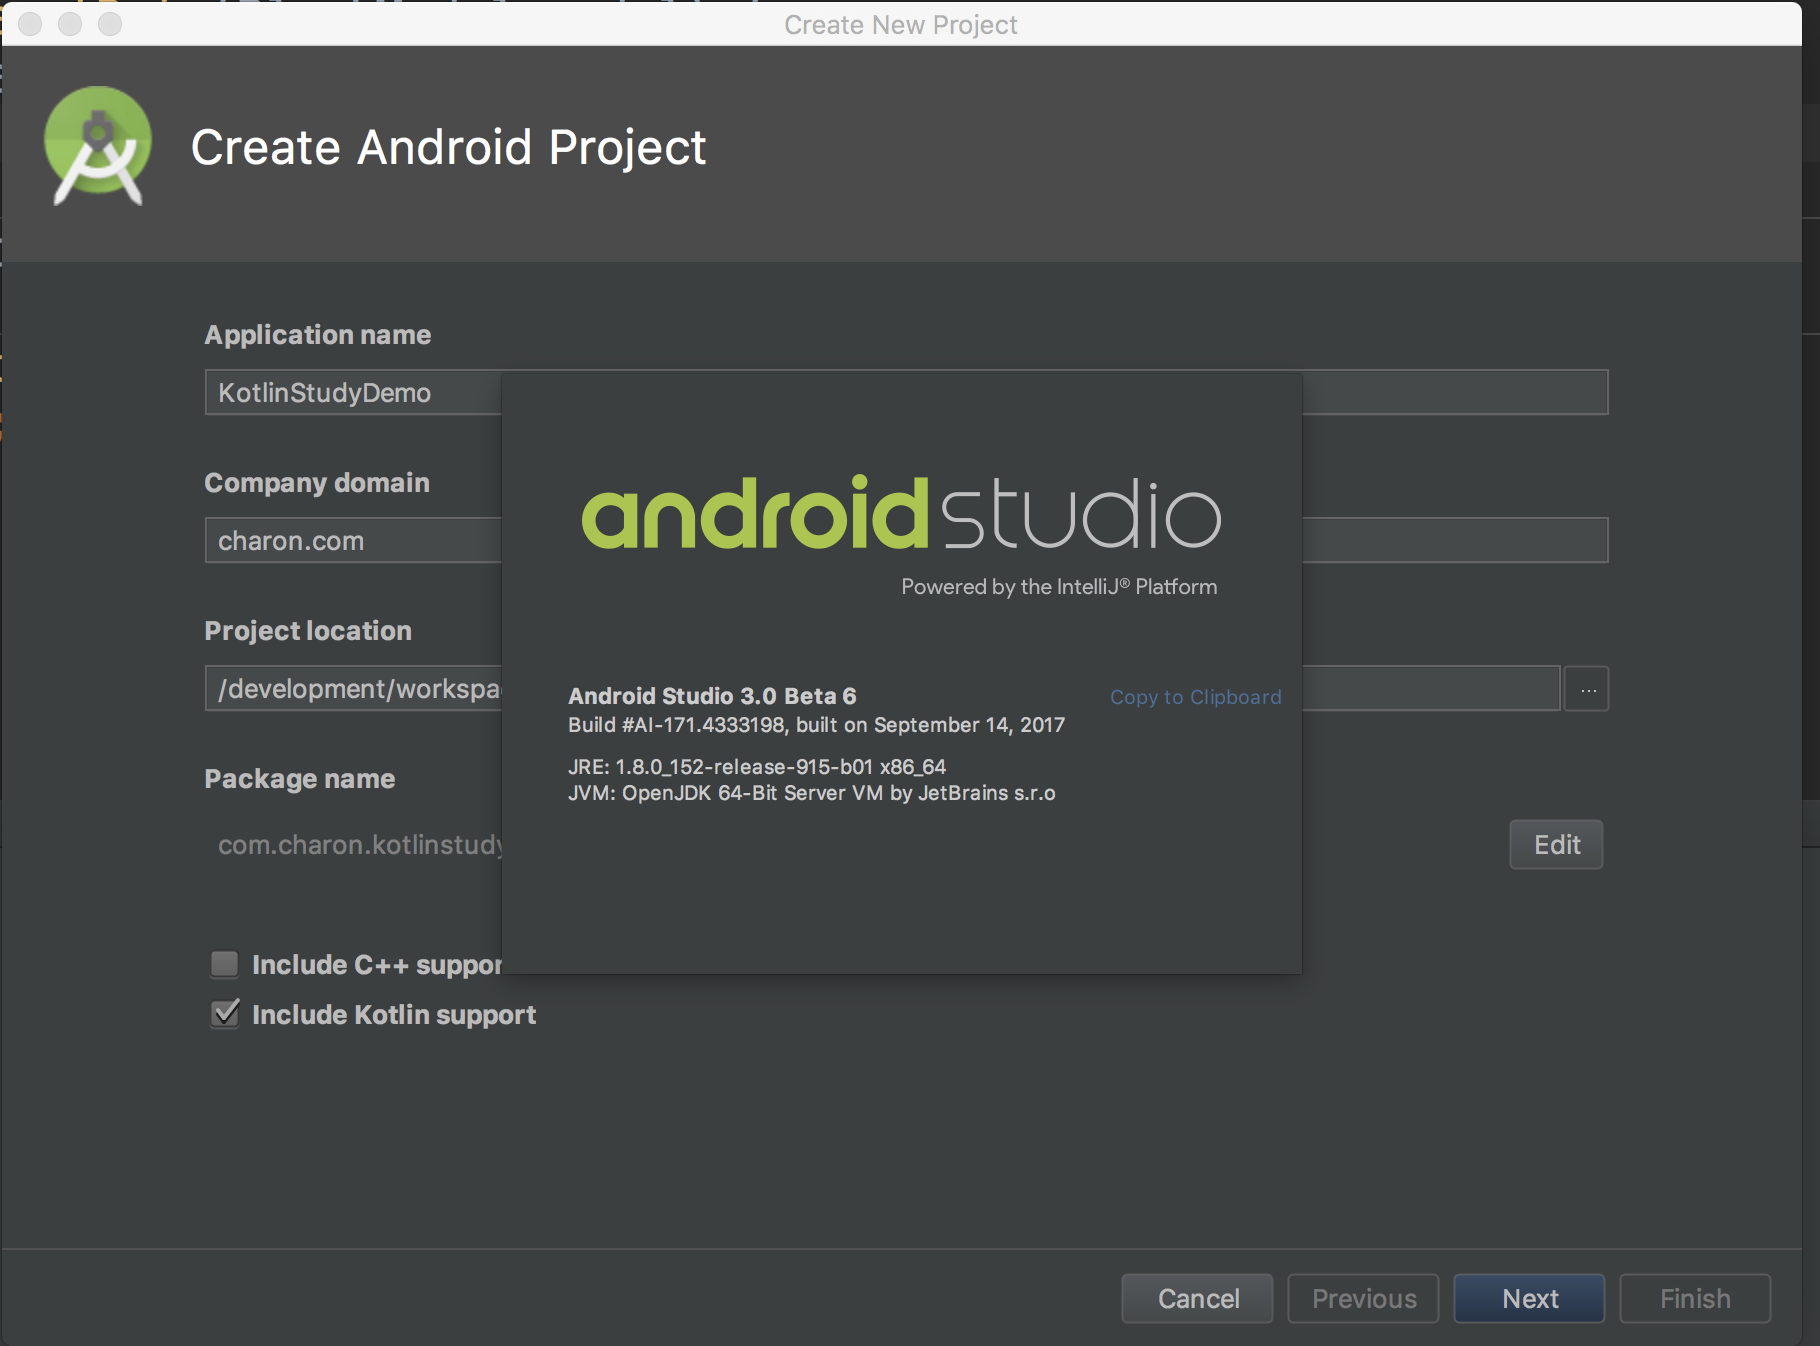The image size is (1820, 1346).
Task: Click the Build #AI-171.4333198 line
Action: [816, 725]
